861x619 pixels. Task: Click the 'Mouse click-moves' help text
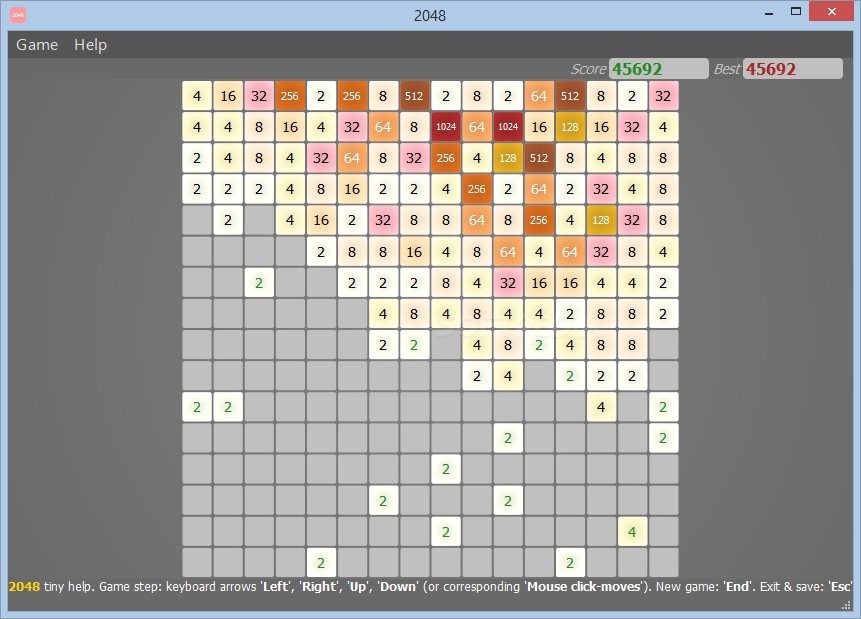pos(584,587)
